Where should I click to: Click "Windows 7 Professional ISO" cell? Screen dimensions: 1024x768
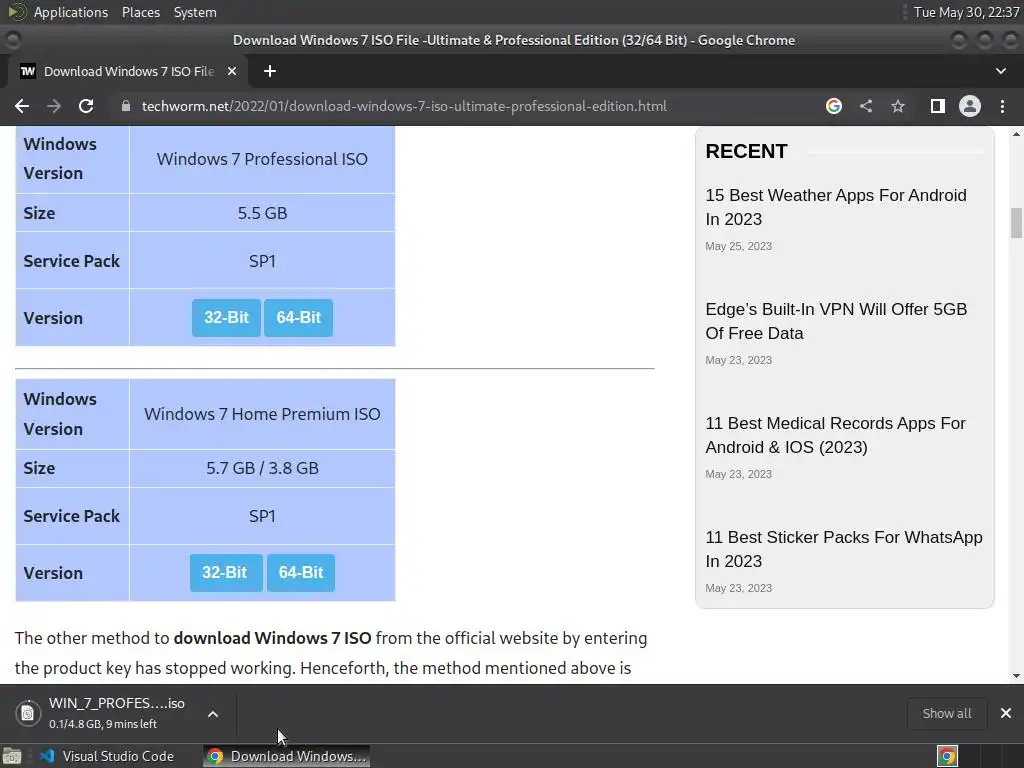tap(263, 159)
